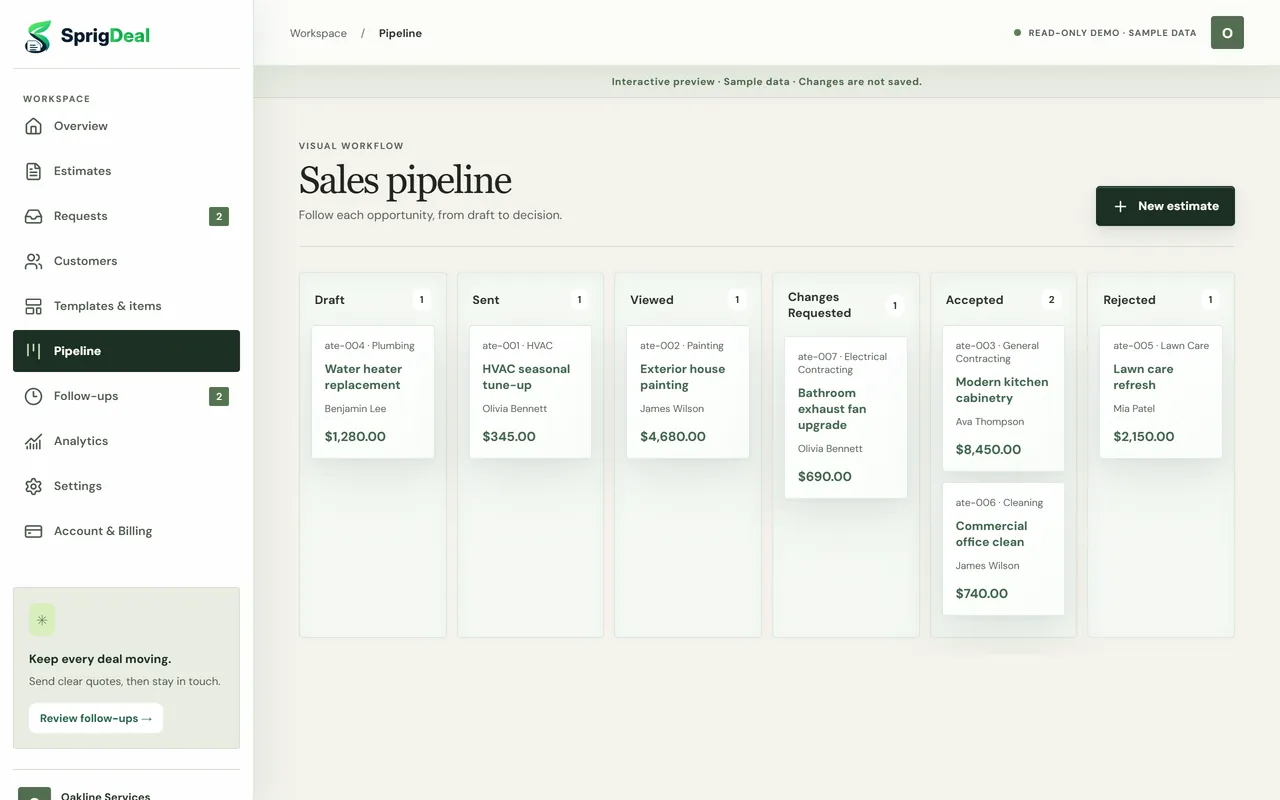The width and height of the screenshot is (1280, 800).
Task: Click the $740.00 amount
Action: click(982, 594)
